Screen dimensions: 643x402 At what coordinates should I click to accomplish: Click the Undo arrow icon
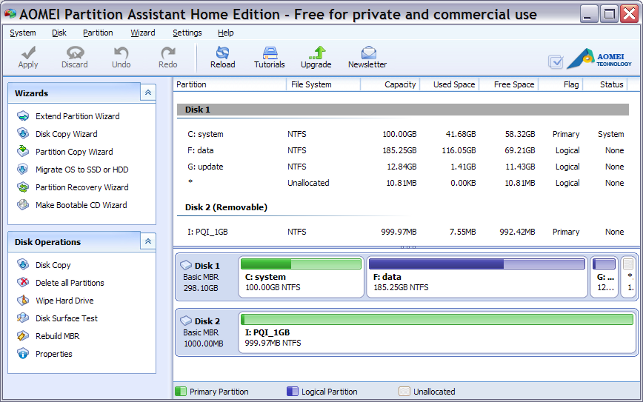pyautogui.click(x=121, y=53)
